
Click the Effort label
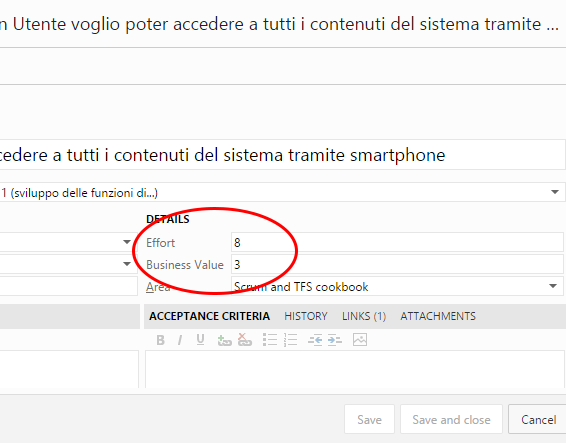160,243
